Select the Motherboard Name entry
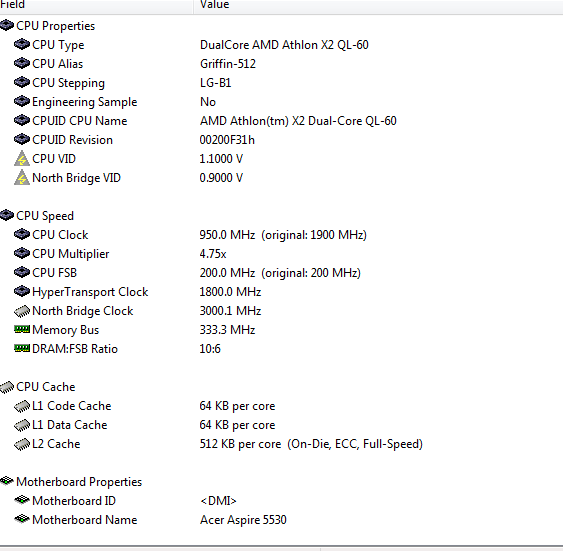 tap(282, 520)
